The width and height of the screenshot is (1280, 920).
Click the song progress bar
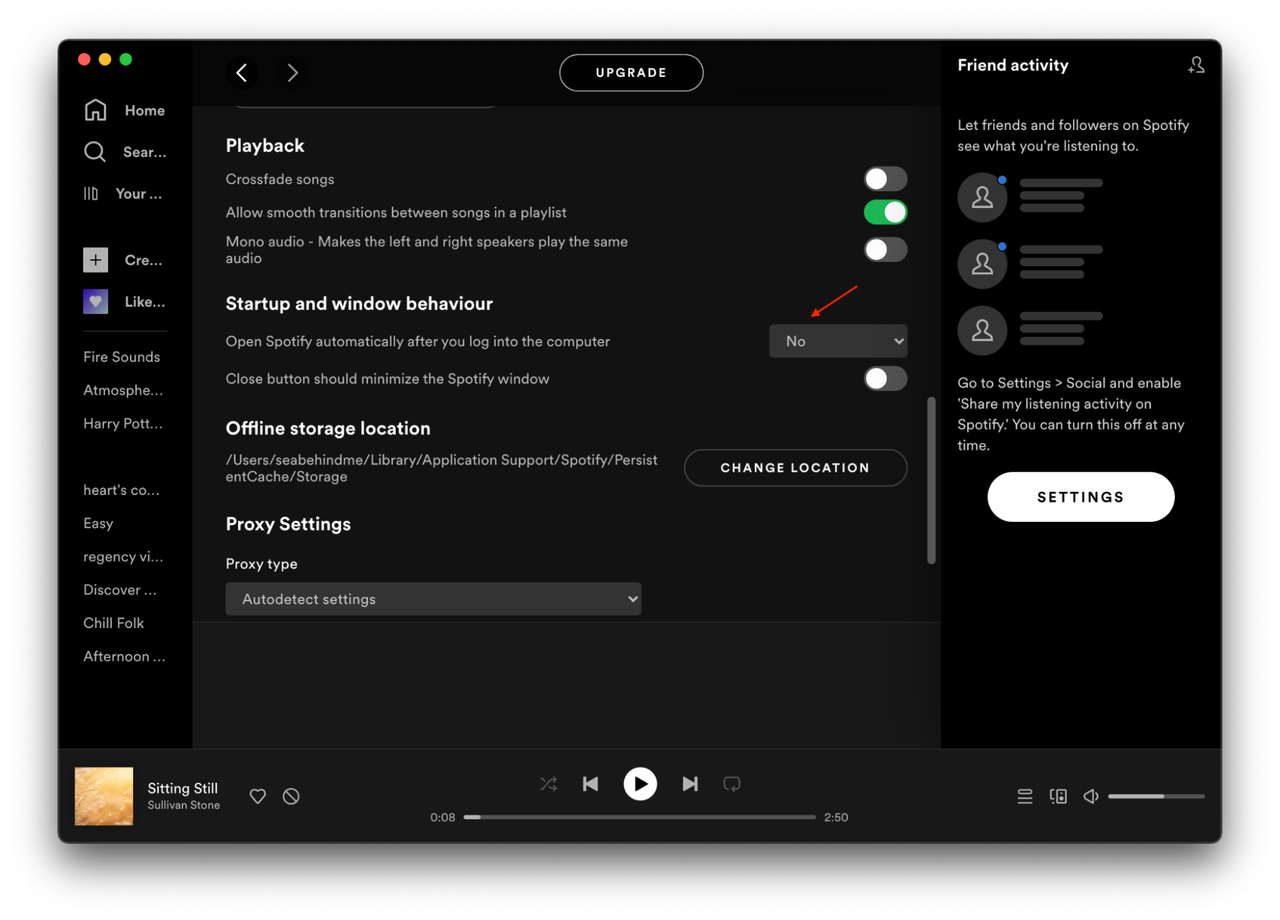tap(640, 817)
